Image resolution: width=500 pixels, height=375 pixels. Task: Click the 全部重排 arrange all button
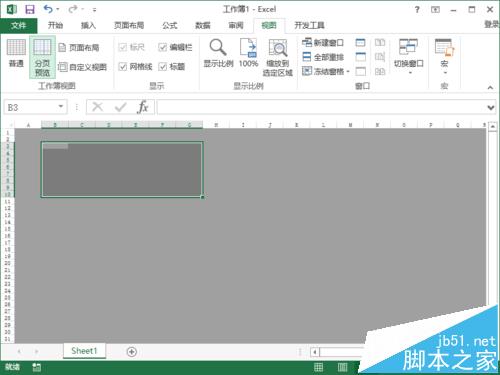pyautogui.click(x=323, y=57)
